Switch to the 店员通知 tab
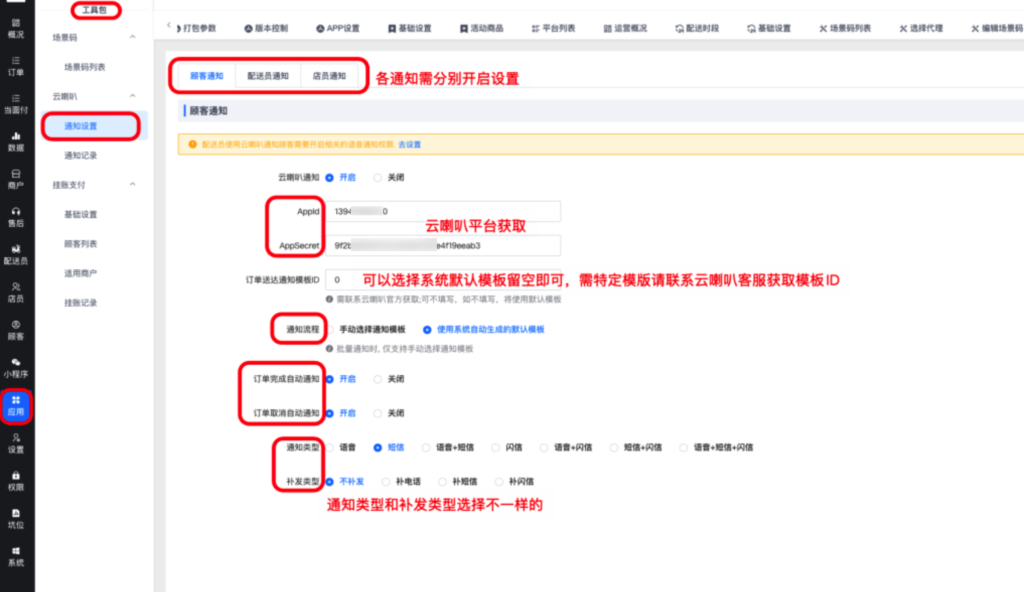Viewport: 1024px width, 592px height. [329, 76]
